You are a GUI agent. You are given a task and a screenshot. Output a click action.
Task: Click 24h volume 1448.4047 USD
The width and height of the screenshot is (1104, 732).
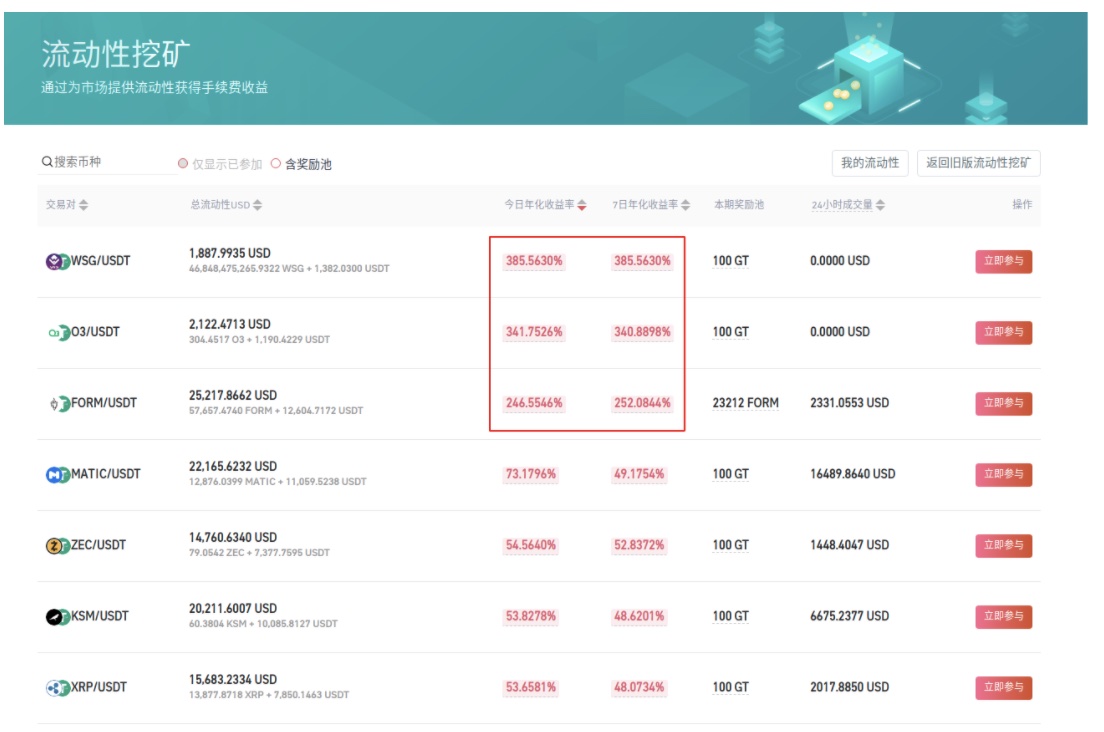[849, 545]
